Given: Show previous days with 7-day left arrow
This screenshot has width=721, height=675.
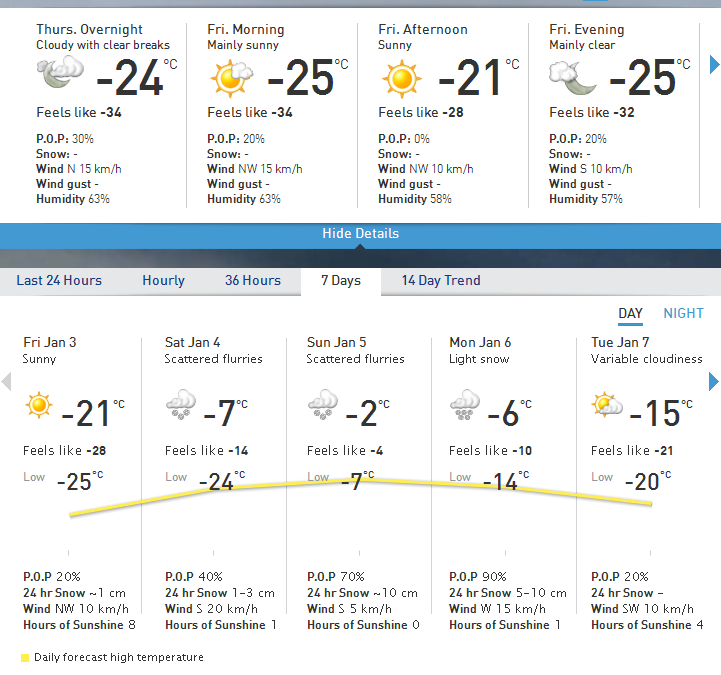Looking at the screenshot, I should tap(7, 381).
